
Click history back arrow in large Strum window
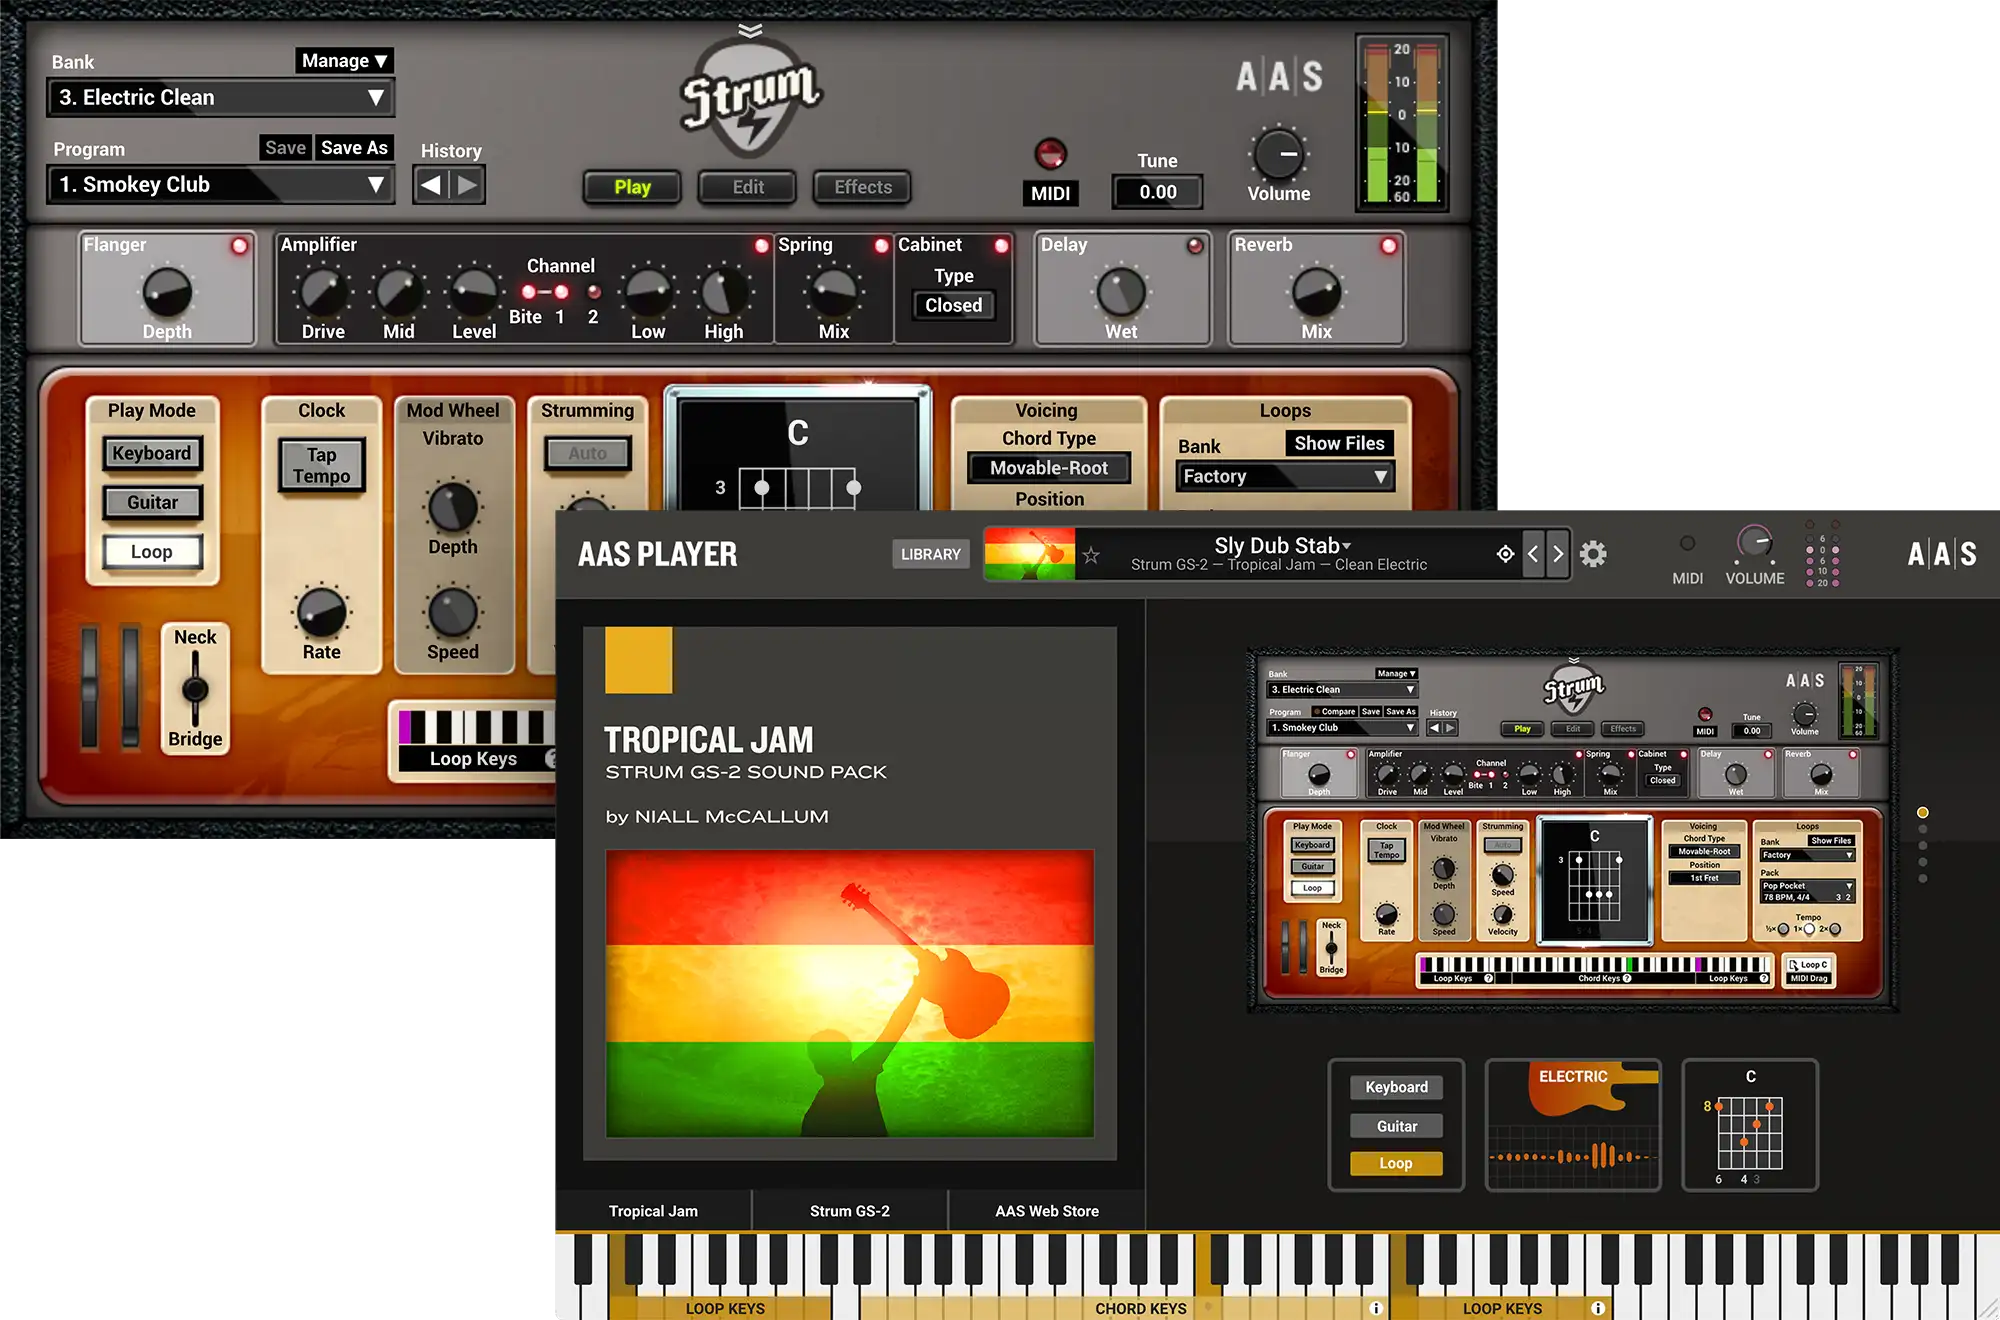point(431,185)
